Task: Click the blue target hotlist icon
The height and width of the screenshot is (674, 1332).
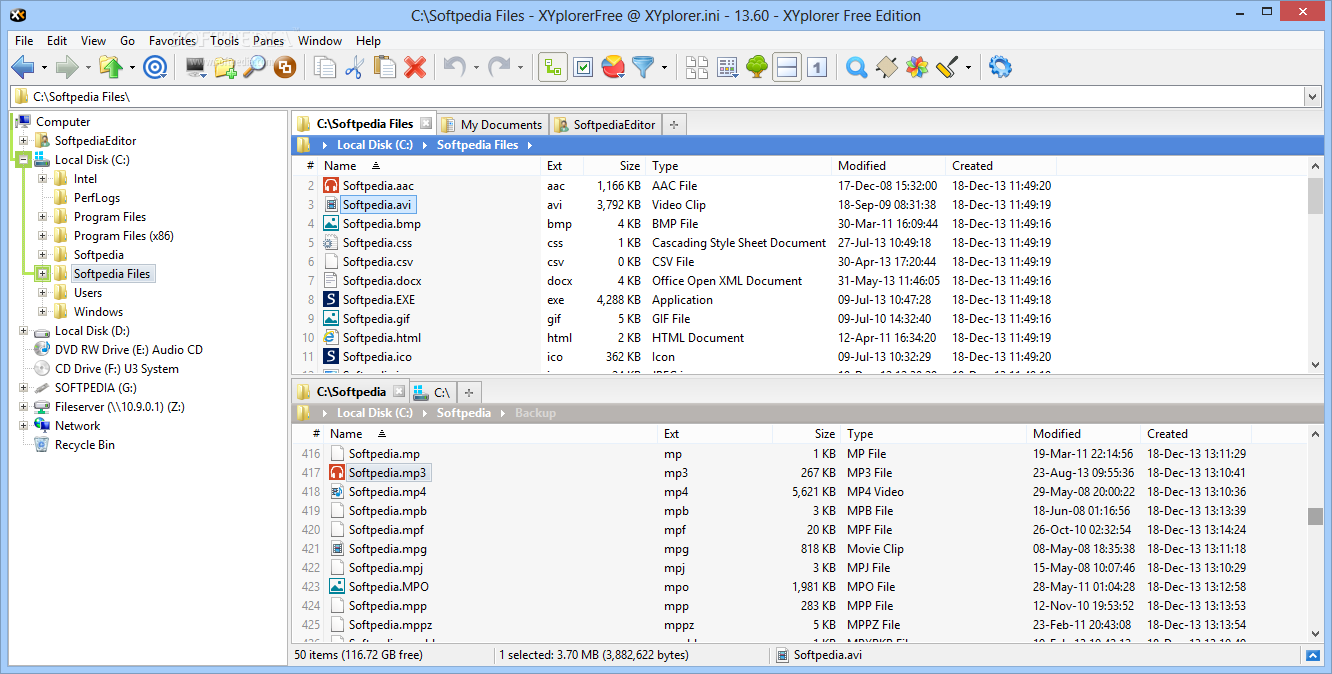Action: (x=154, y=67)
